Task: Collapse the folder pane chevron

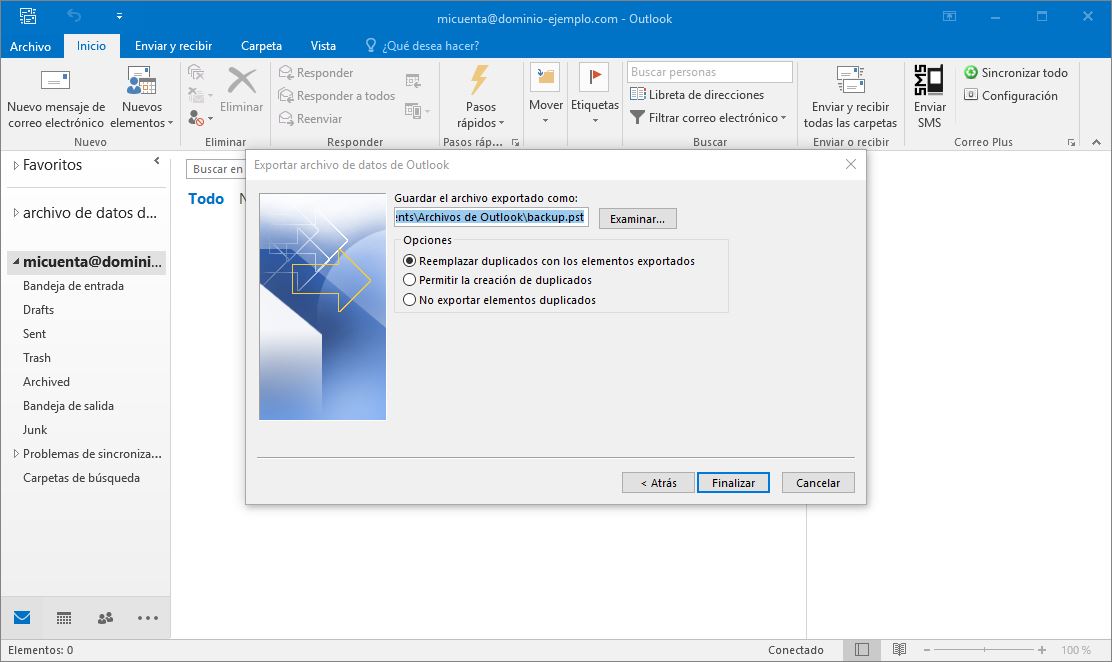Action: pos(157,161)
